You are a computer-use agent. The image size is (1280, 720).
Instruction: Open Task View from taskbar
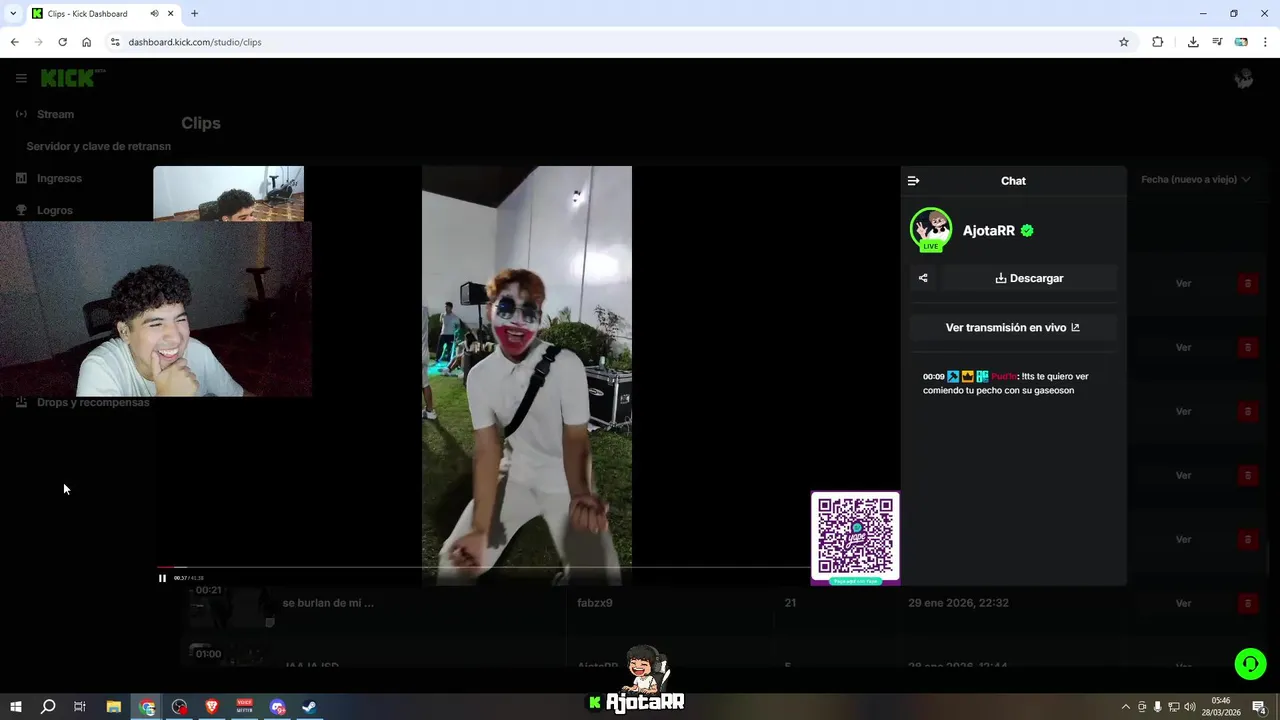[x=80, y=707]
